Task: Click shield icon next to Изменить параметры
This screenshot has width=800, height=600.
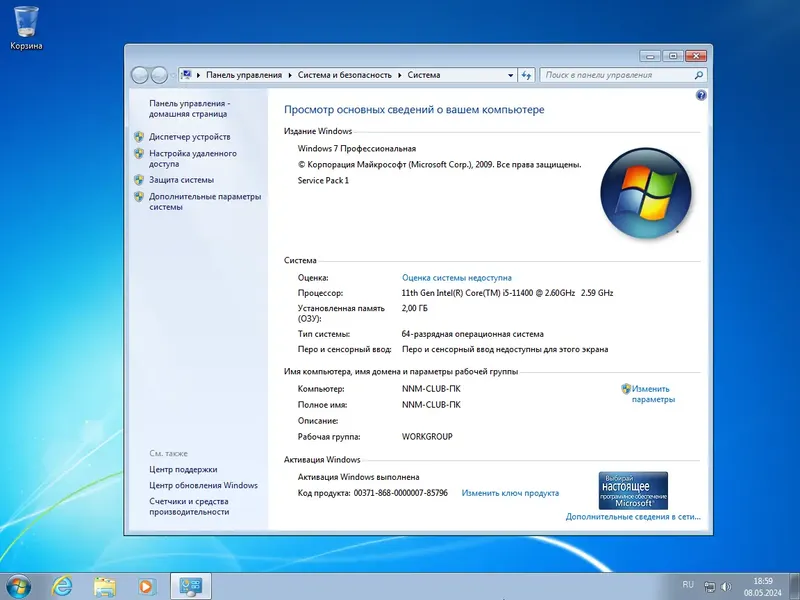Action: tap(626, 389)
